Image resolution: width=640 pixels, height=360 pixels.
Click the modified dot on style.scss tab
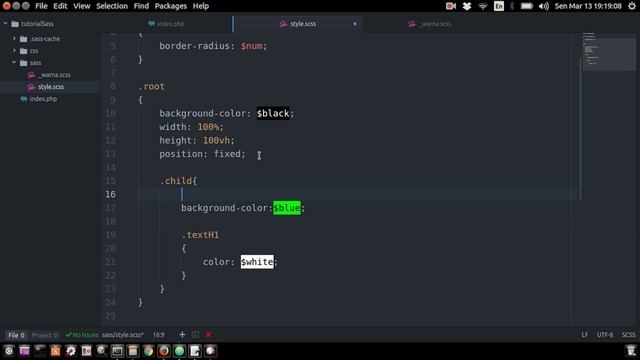355,24
